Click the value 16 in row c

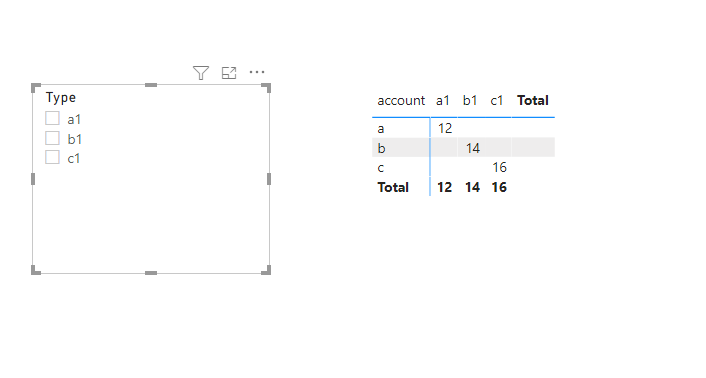[499, 167]
